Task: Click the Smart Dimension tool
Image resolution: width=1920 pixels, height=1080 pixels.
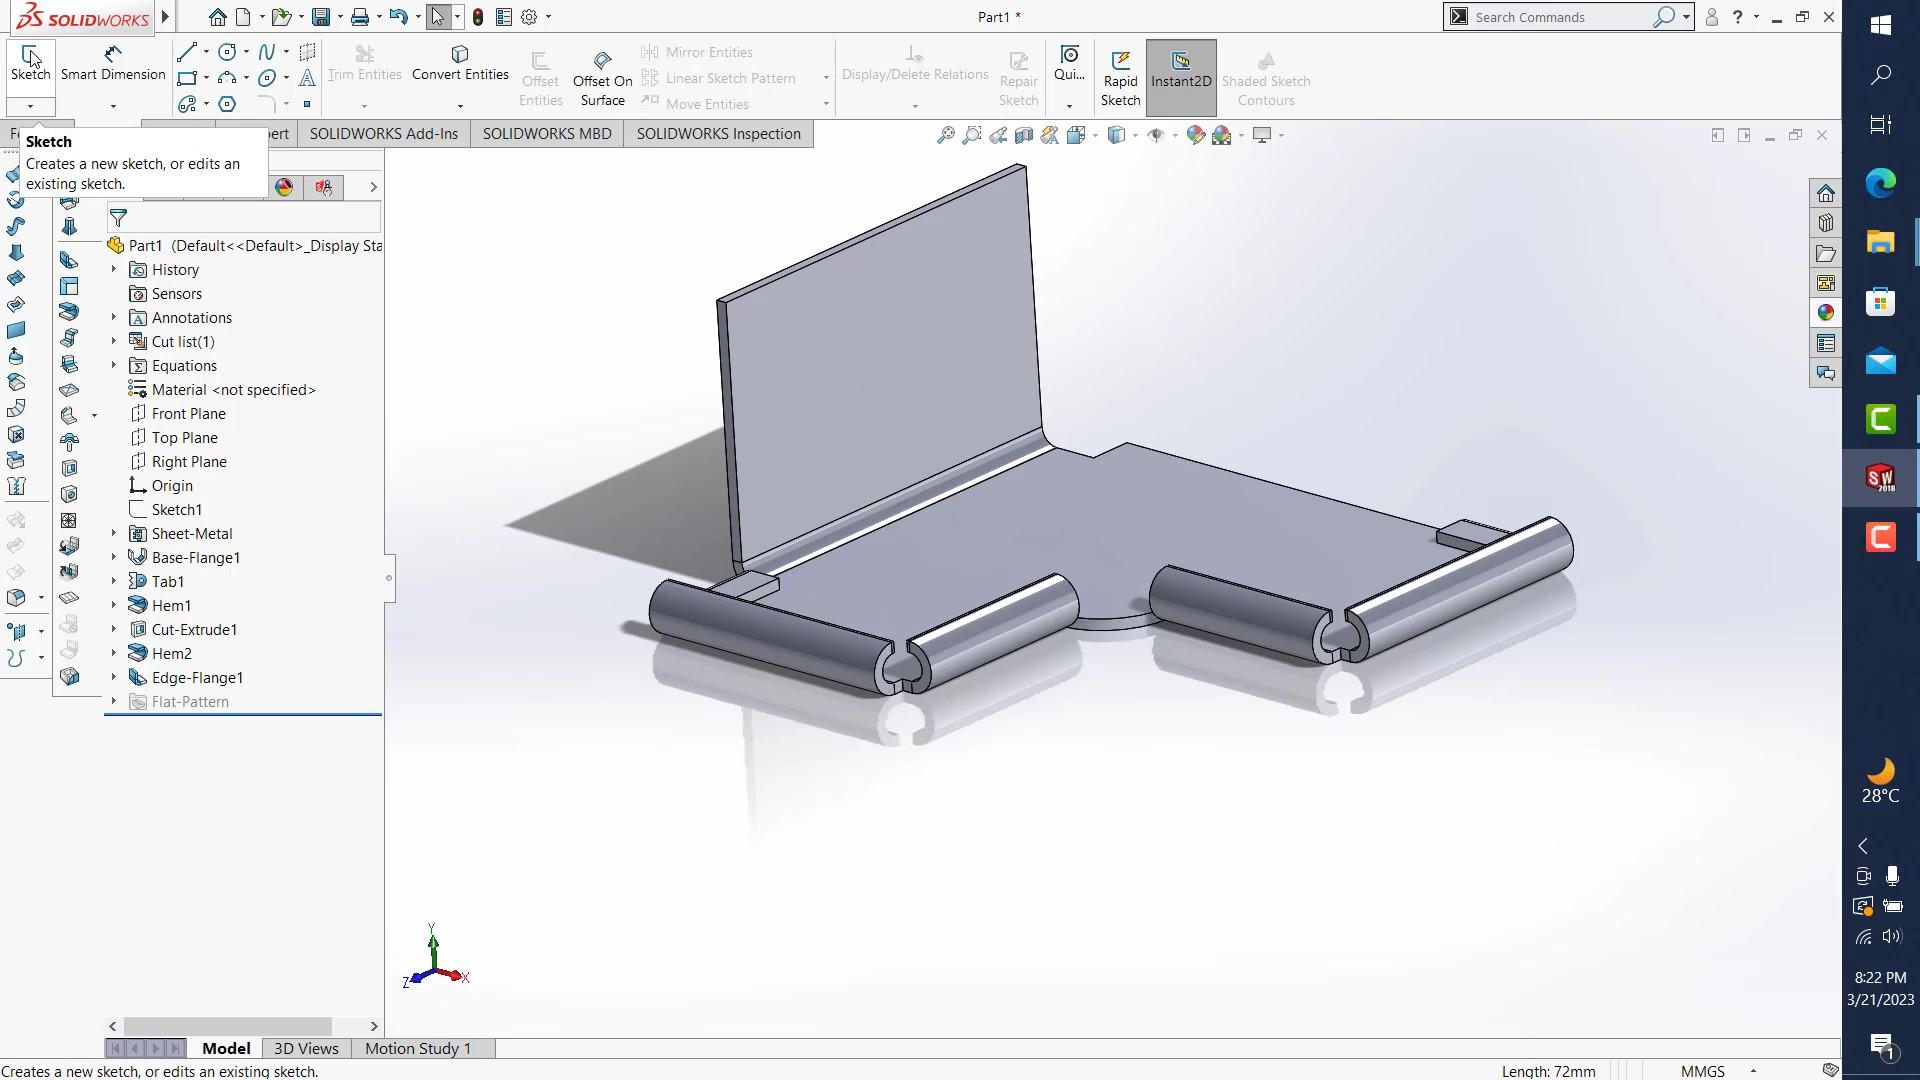Action: click(x=113, y=62)
